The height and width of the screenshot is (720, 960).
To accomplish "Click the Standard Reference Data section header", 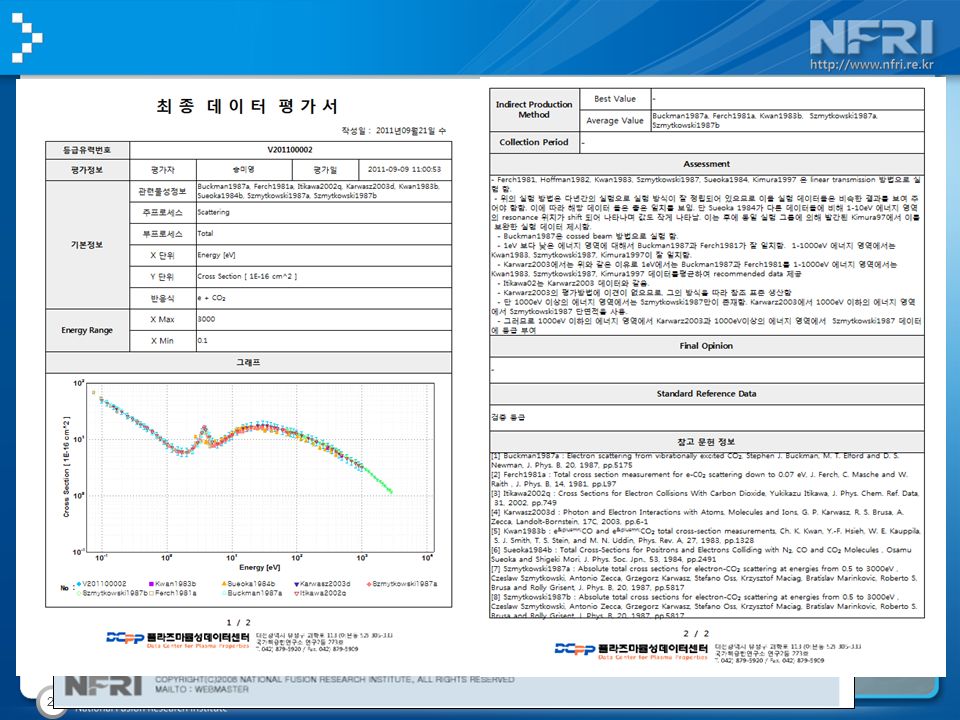I will pyautogui.click(x=707, y=394).
